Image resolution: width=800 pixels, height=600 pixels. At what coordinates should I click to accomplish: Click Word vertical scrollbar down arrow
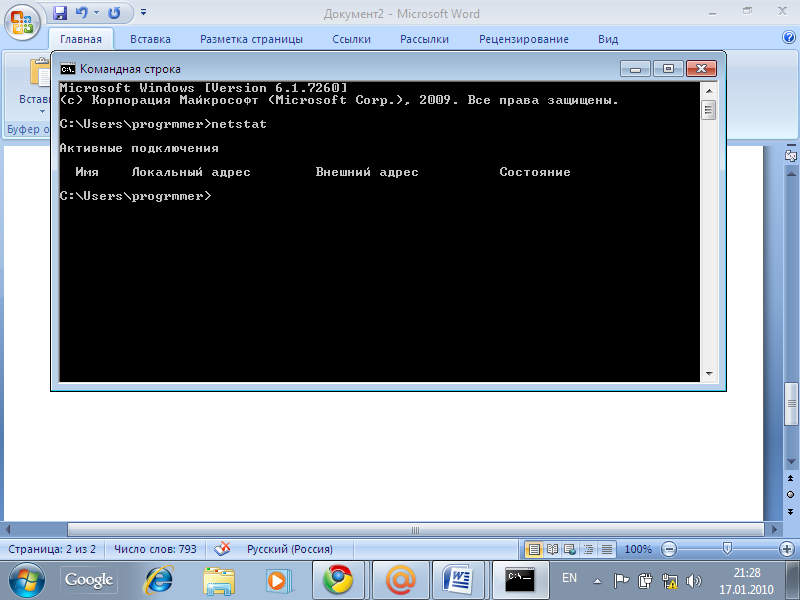(x=791, y=462)
